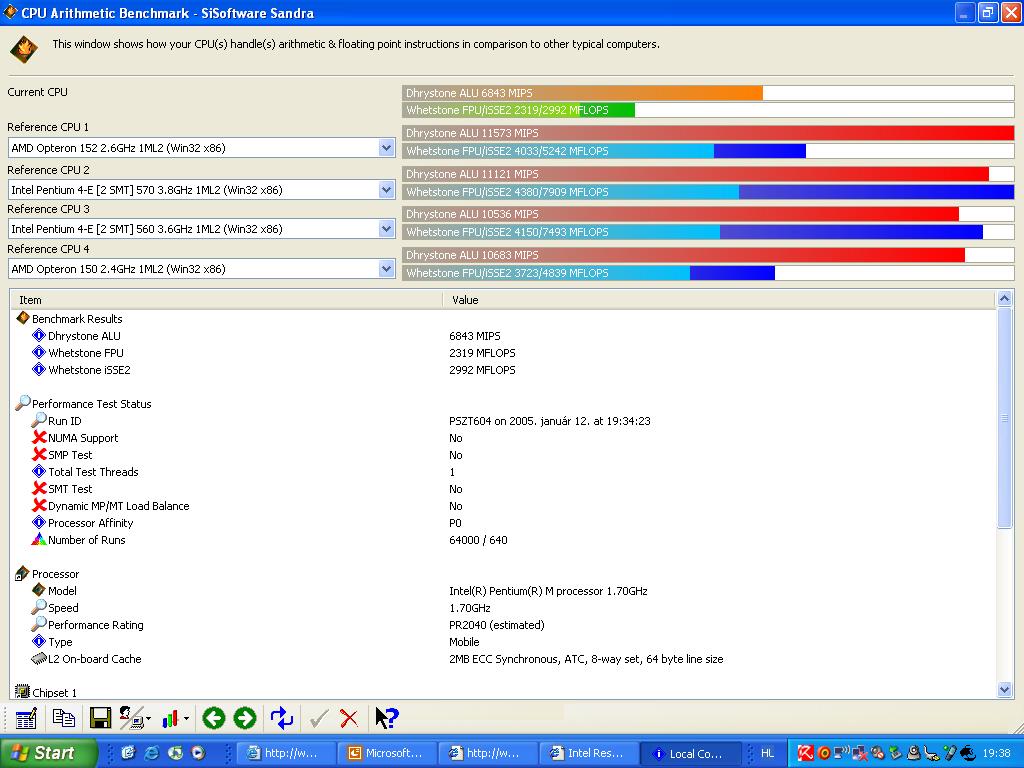Click the value Intel(R) Pentium(R) M processor 1.70GHz

(548, 590)
